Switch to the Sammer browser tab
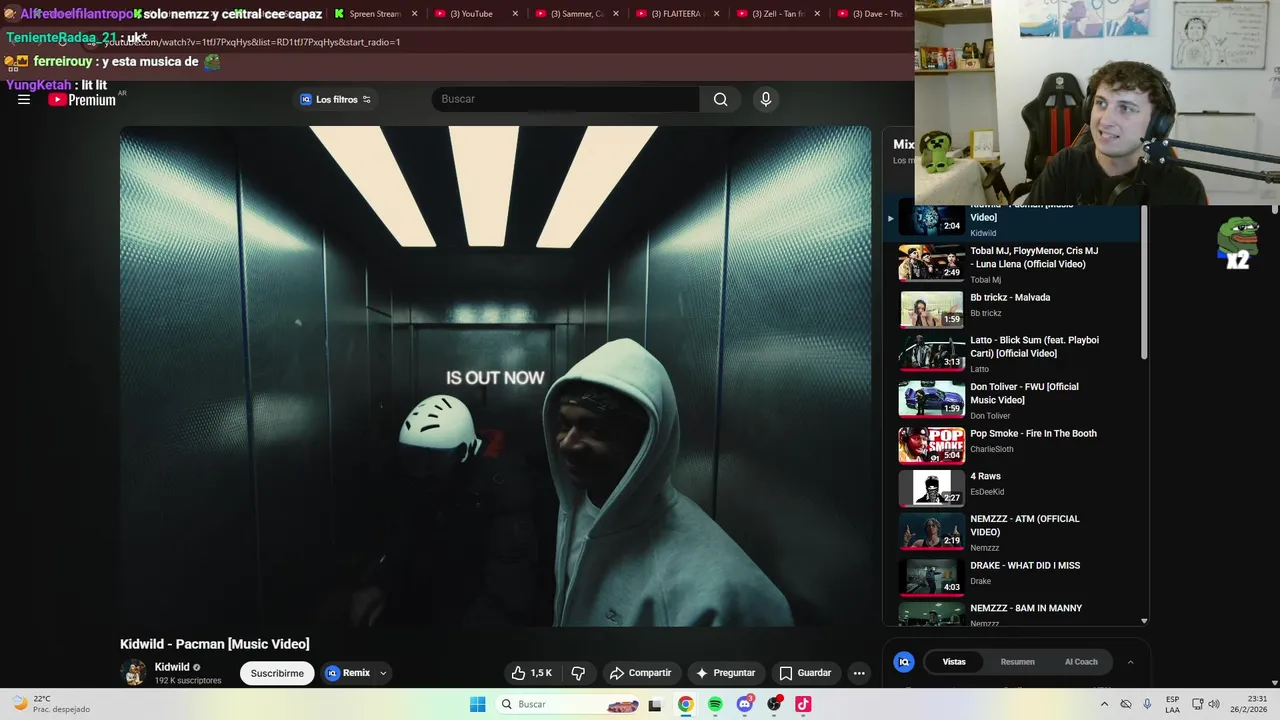1280x720 pixels. 576,14
